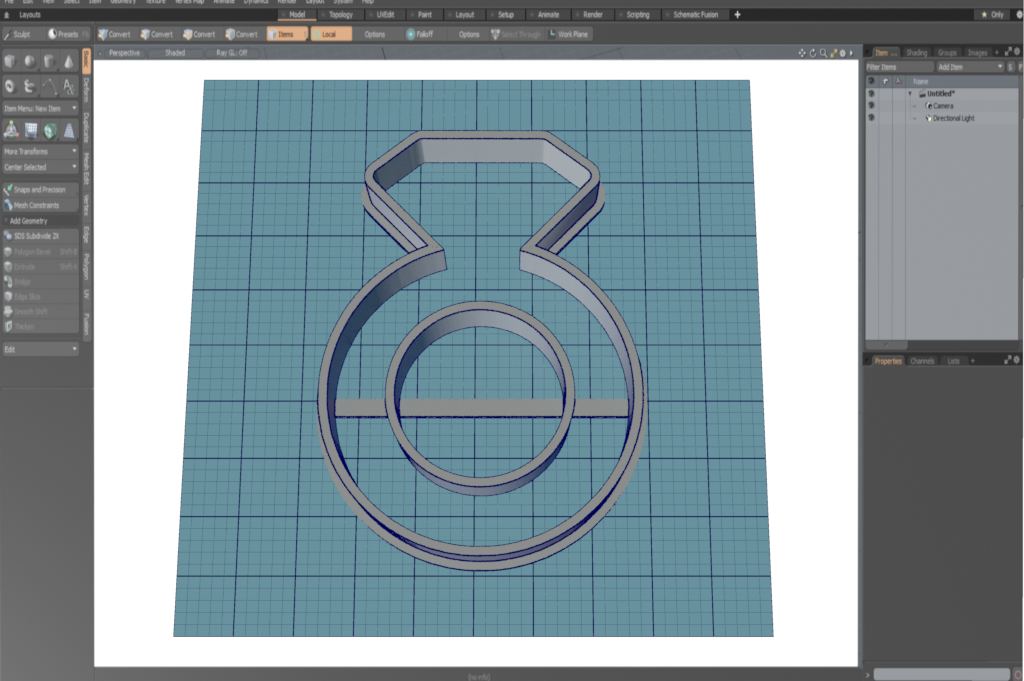Open viewport settings gear icon

[842, 52]
